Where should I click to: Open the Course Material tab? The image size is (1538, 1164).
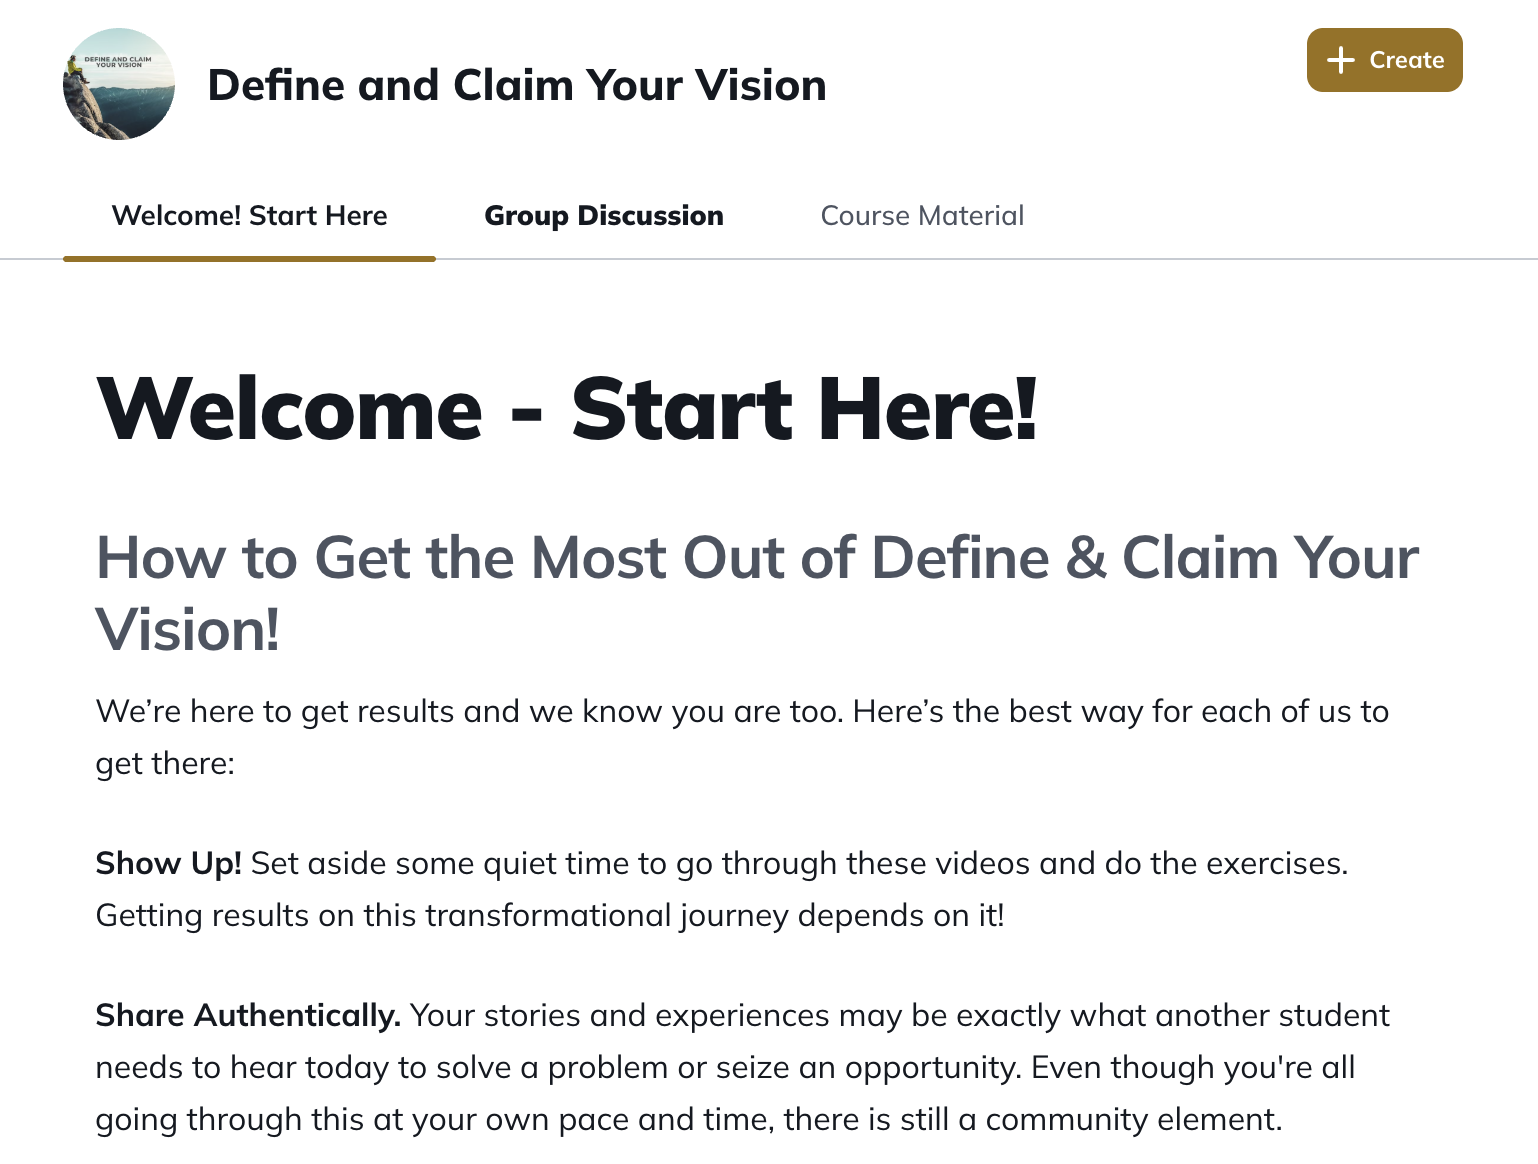[x=922, y=216]
